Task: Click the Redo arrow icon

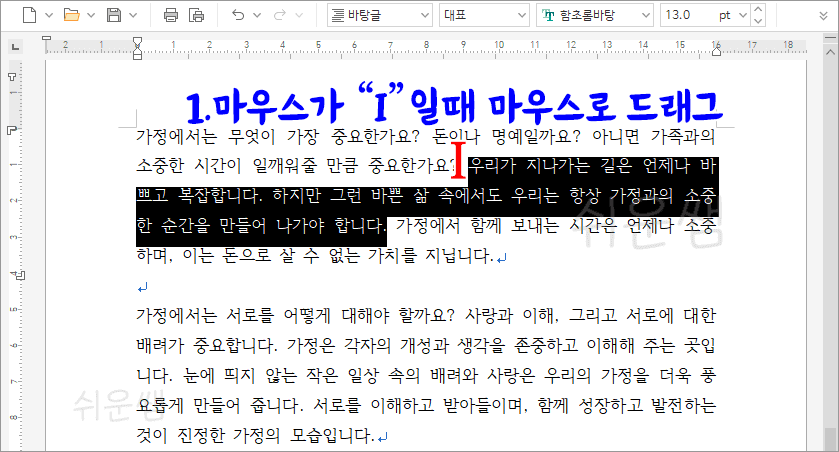Action: (x=279, y=15)
